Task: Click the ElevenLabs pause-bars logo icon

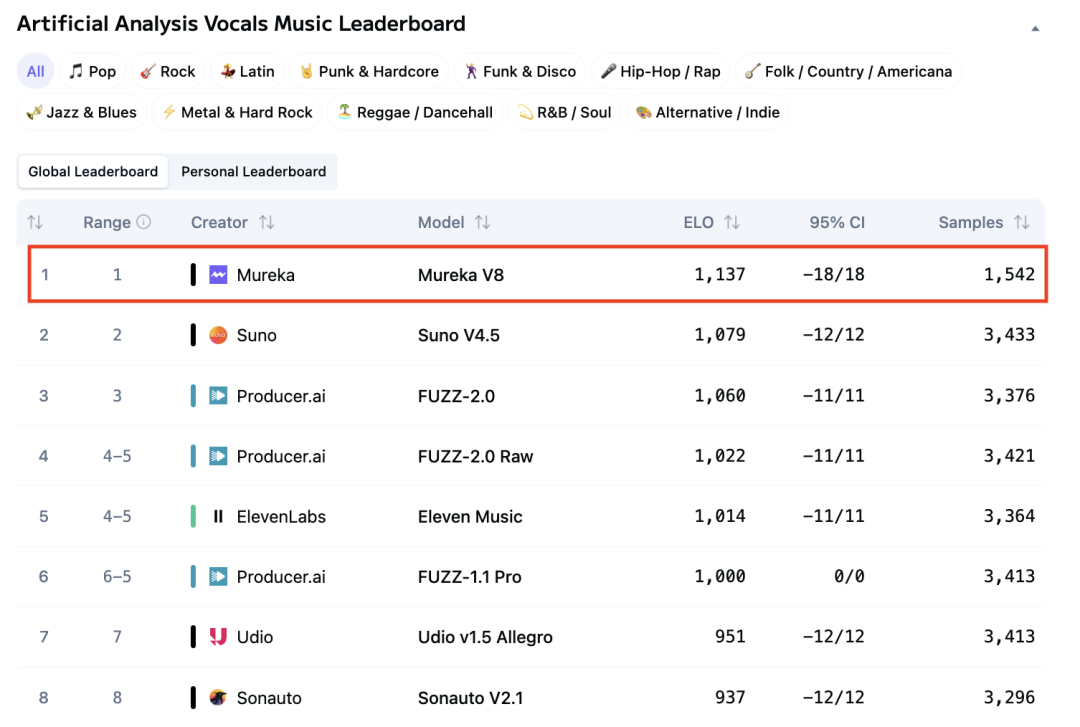Action: (x=218, y=517)
